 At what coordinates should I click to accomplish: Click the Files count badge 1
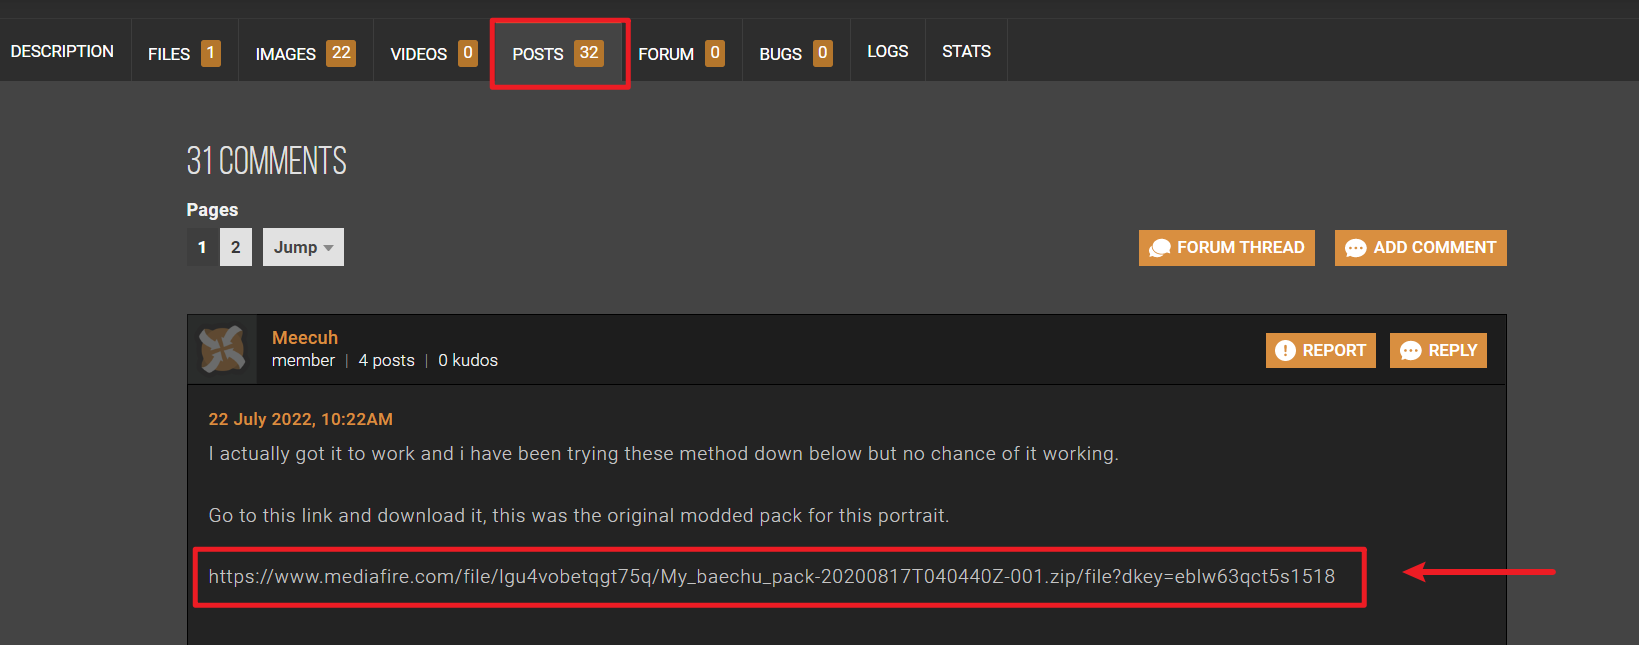click(x=211, y=53)
